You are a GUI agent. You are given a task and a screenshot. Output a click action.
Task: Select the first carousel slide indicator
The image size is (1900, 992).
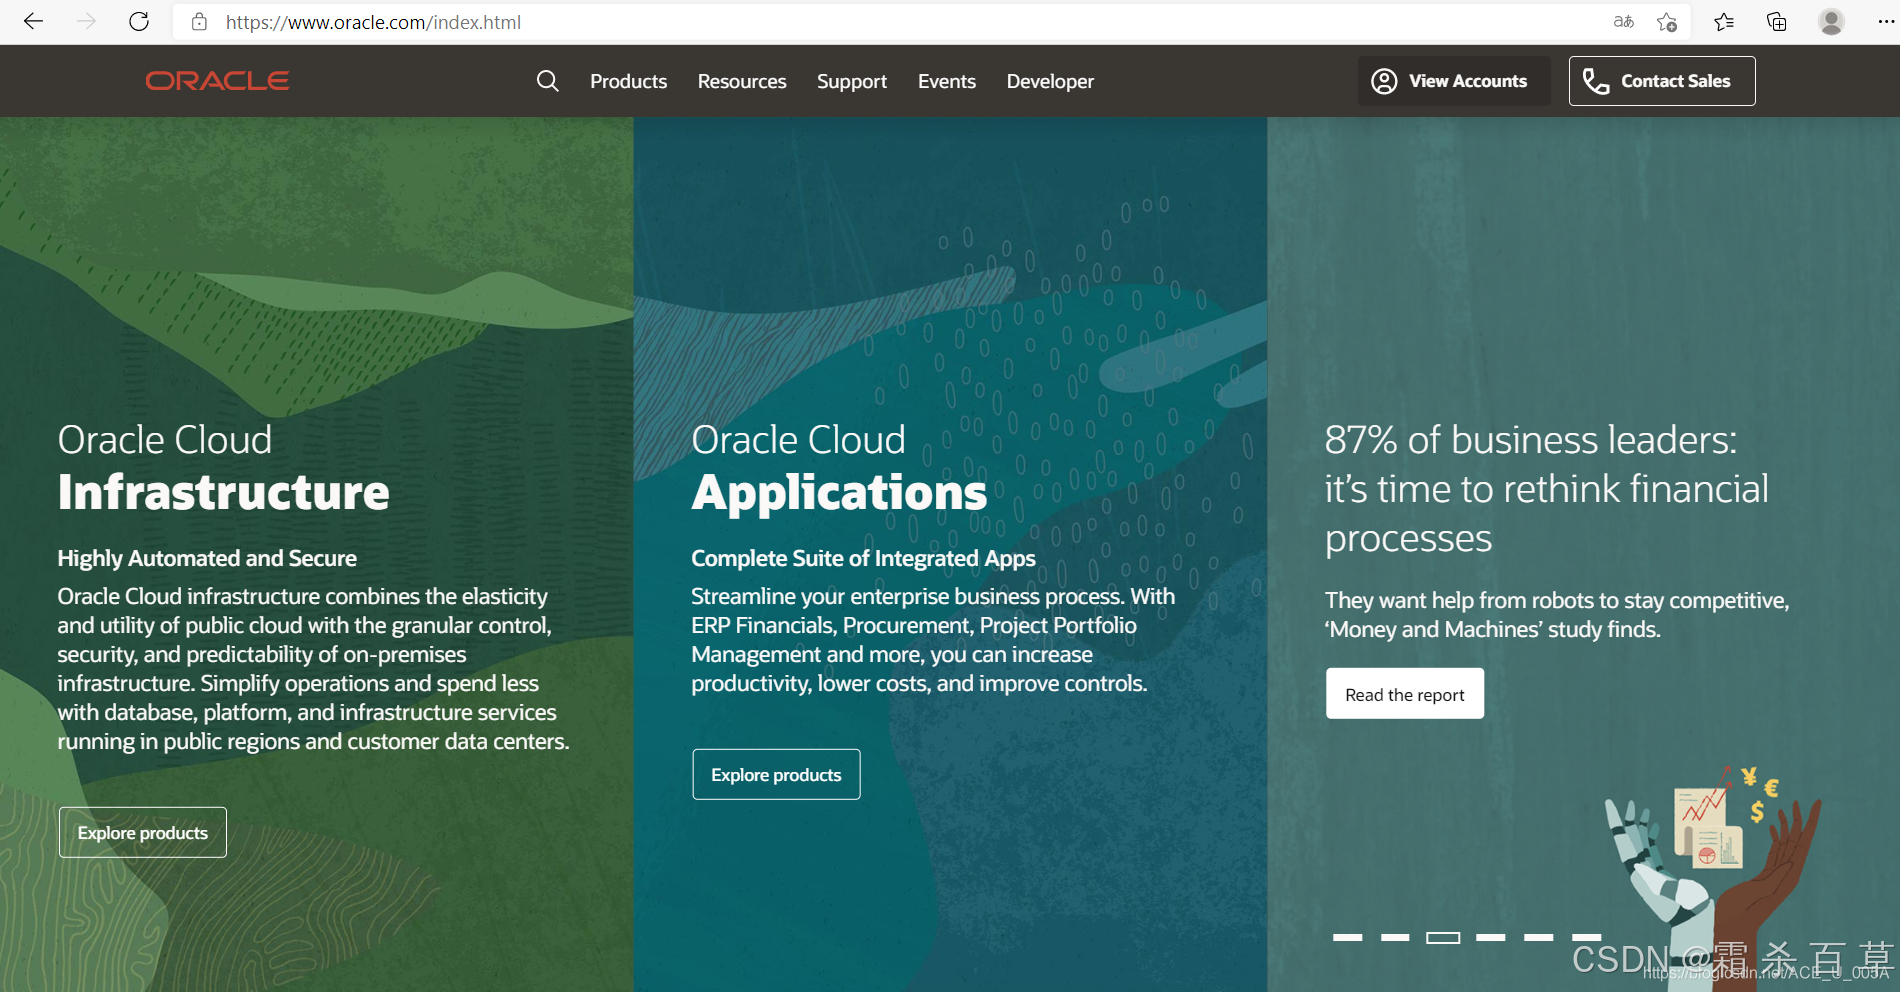tap(1347, 937)
